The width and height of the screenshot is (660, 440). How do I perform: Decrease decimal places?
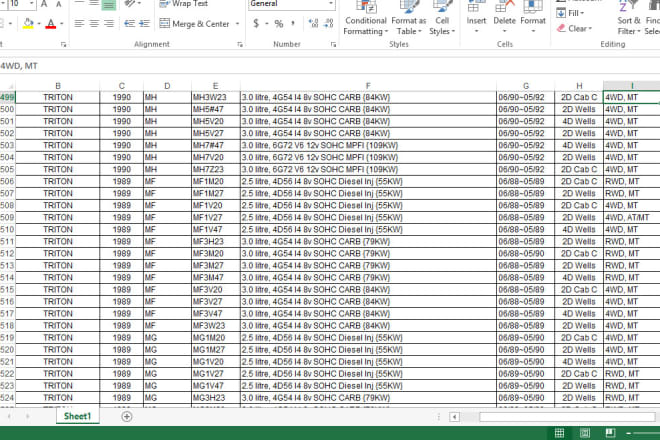[x=329, y=24]
